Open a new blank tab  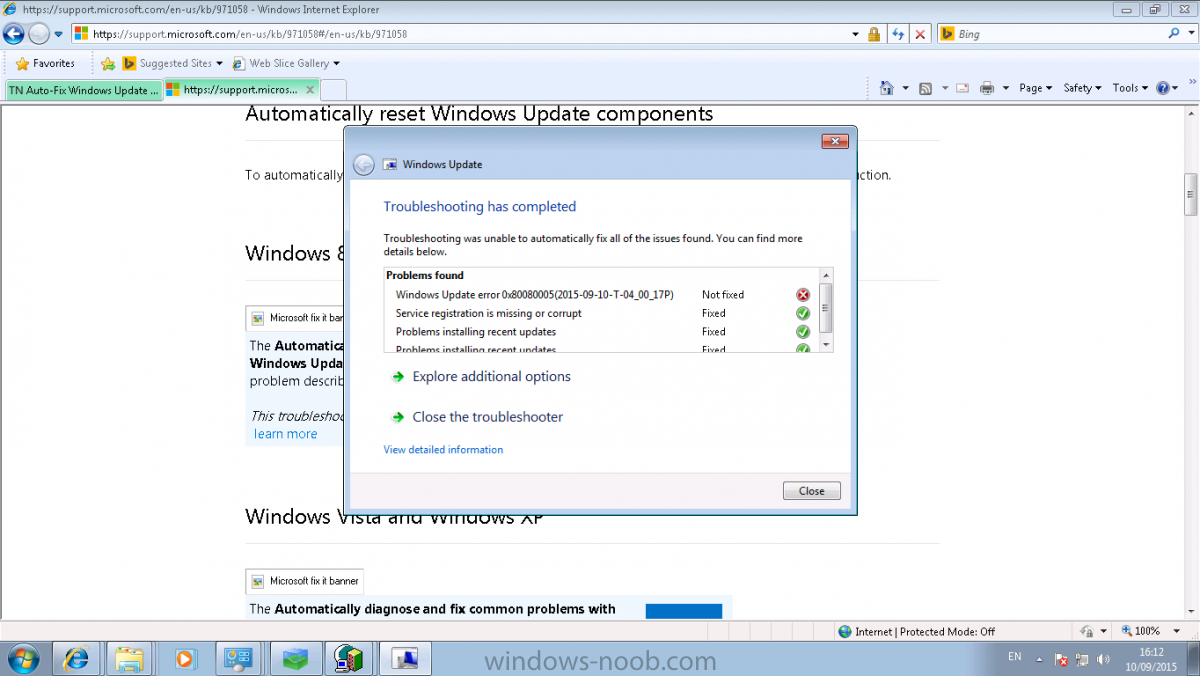[334, 89]
